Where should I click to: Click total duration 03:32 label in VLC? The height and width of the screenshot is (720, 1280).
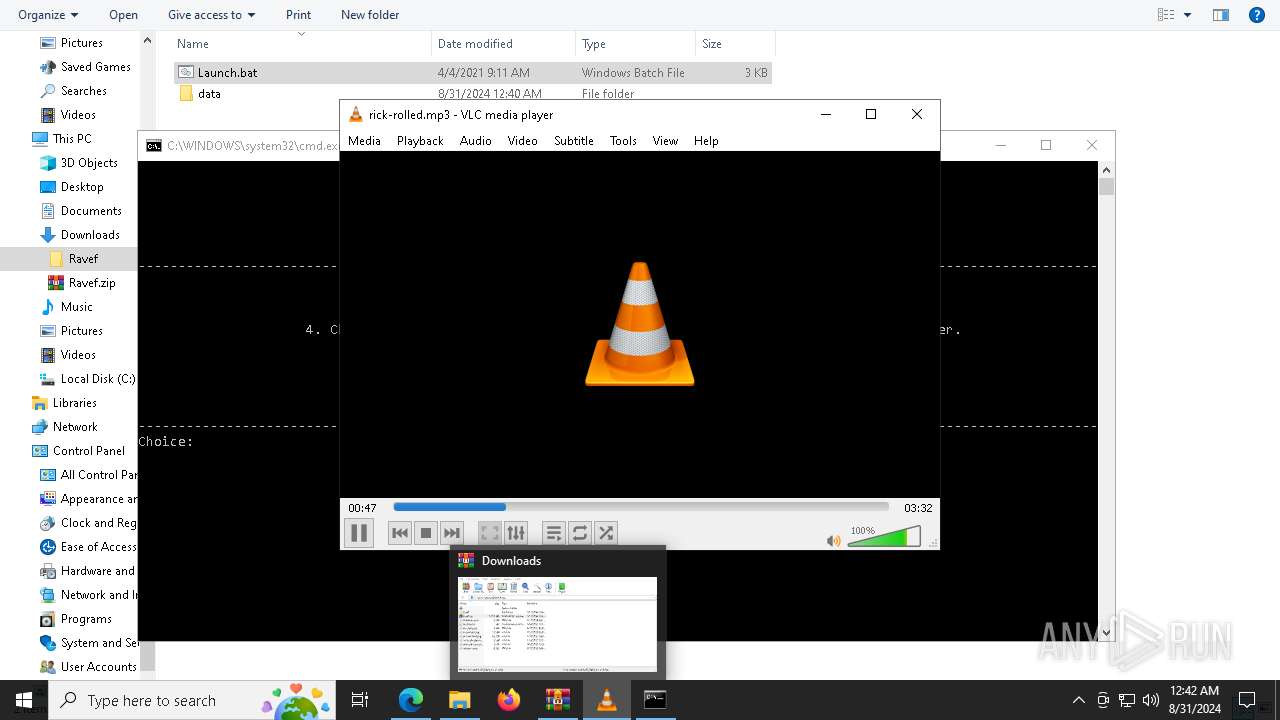tap(918, 508)
